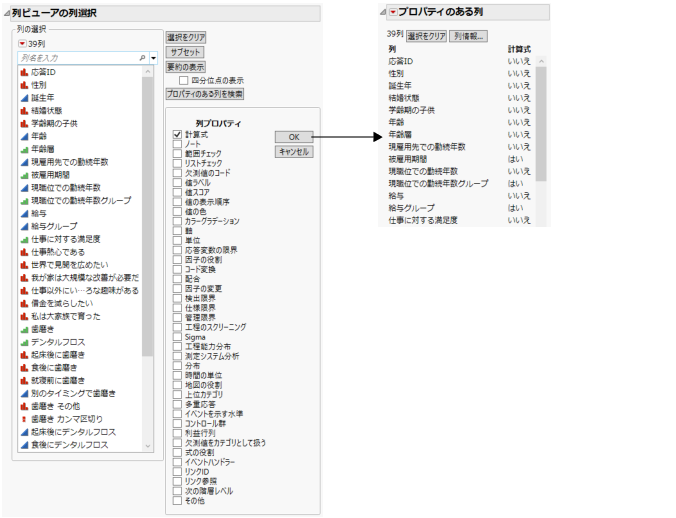The height and width of the screenshot is (518, 676).
Task: Check the 値の色 checkbox
Action: tap(177, 212)
